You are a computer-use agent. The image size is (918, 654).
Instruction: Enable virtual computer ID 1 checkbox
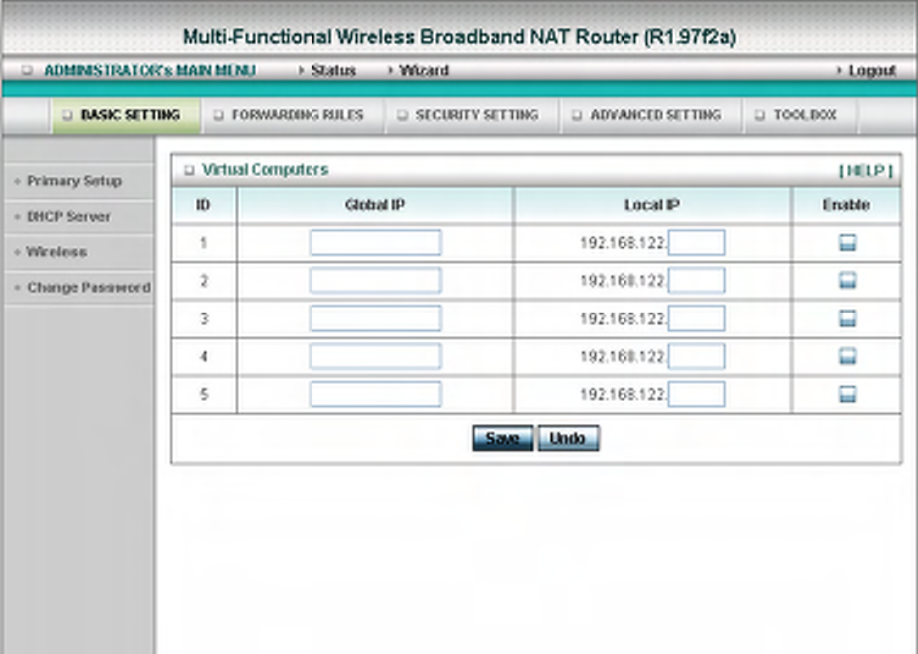click(847, 242)
